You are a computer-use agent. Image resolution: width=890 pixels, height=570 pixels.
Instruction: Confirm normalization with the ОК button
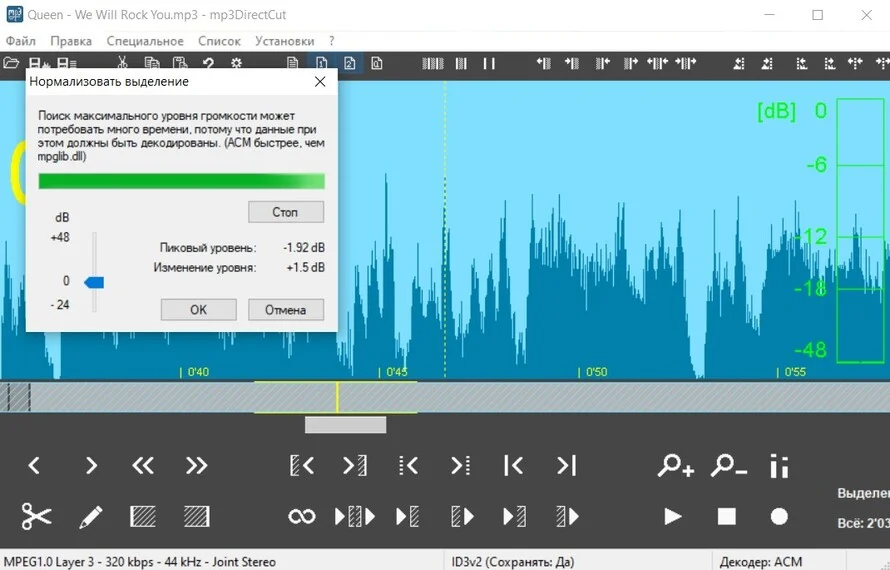pyautogui.click(x=199, y=309)
